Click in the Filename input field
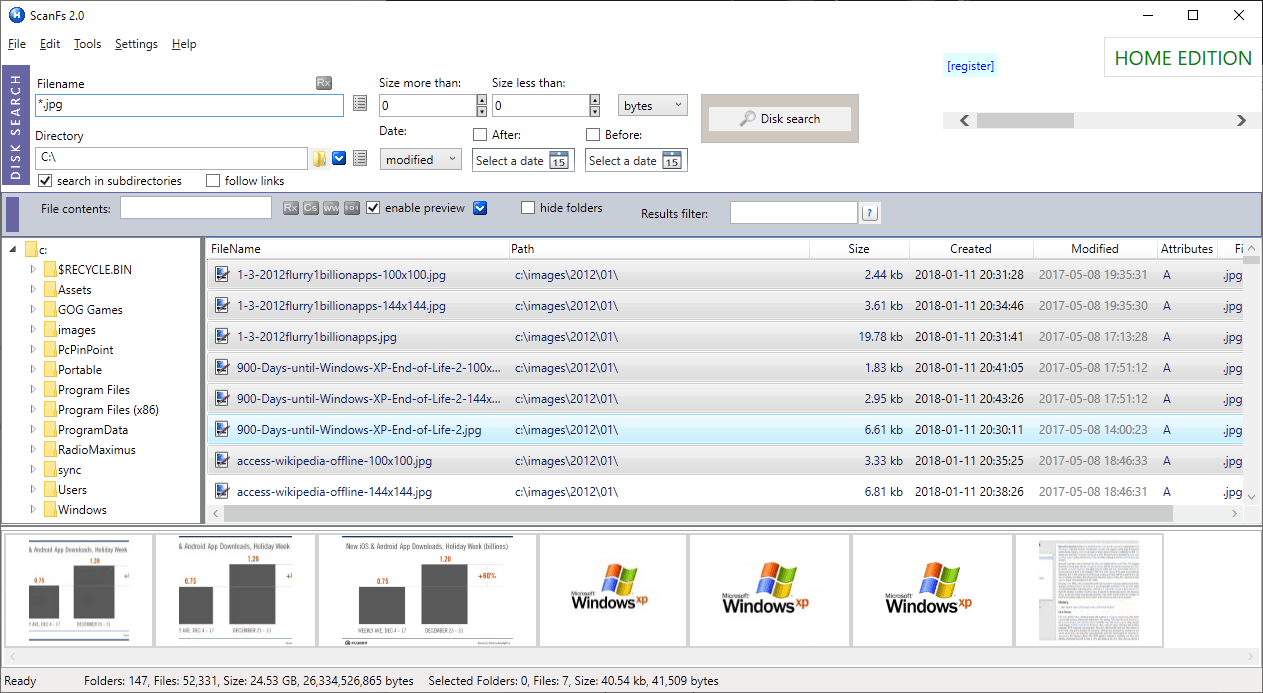Screen dimensions: 1263x693 pyautogui.click(x=189, y=104)
